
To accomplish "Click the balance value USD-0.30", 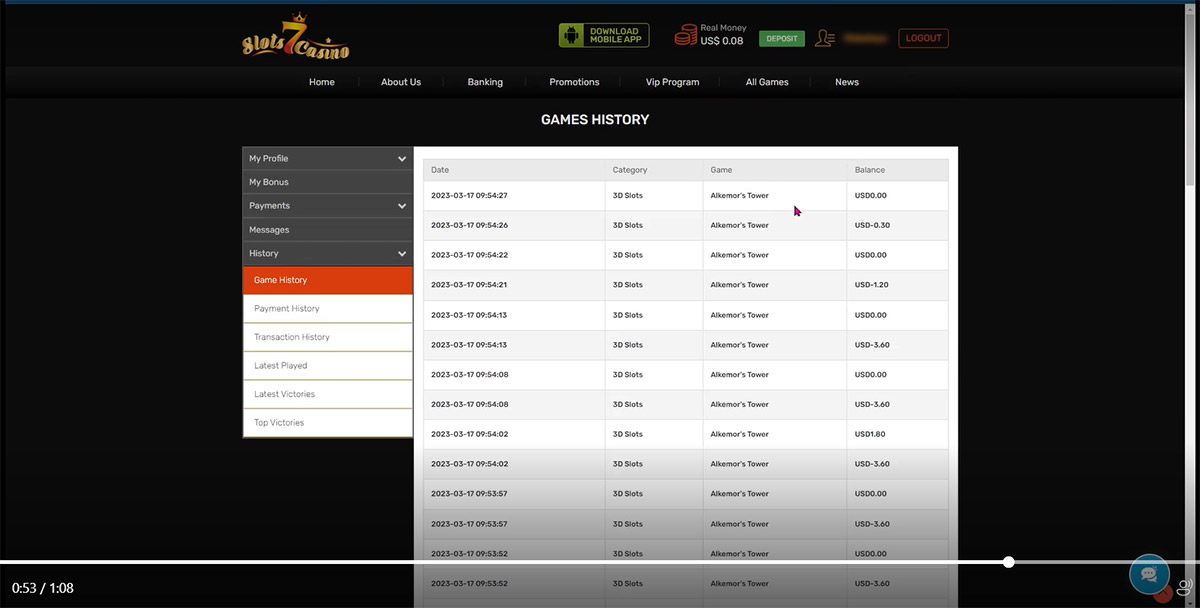I will click(872, 226).
